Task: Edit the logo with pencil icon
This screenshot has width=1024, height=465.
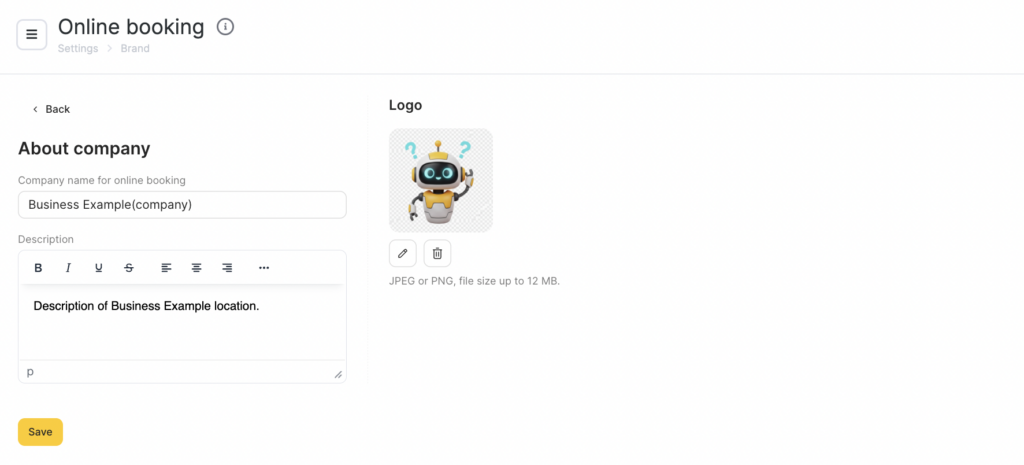Action: (403, 253)
